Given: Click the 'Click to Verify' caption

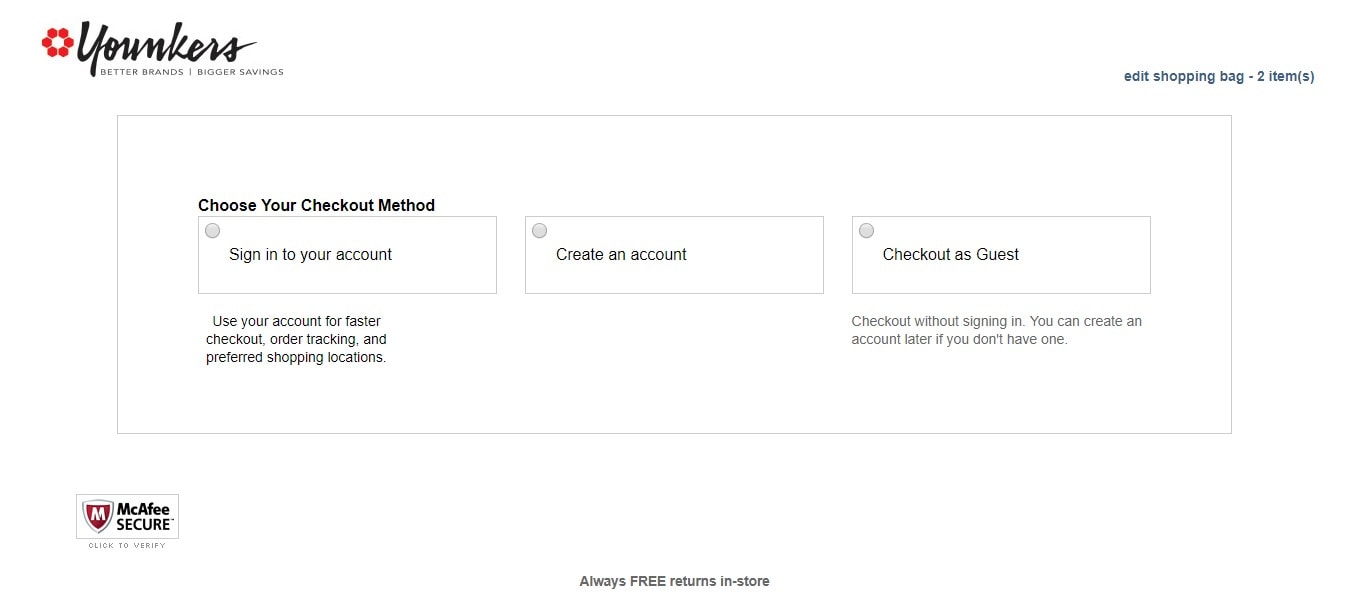Looking at the screenshot, I should tap(127, 545).
